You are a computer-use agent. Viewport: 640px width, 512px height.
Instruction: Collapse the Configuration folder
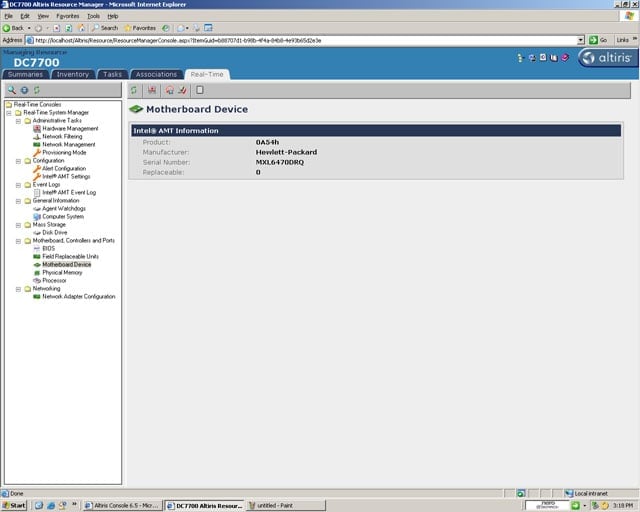[18, 161]
